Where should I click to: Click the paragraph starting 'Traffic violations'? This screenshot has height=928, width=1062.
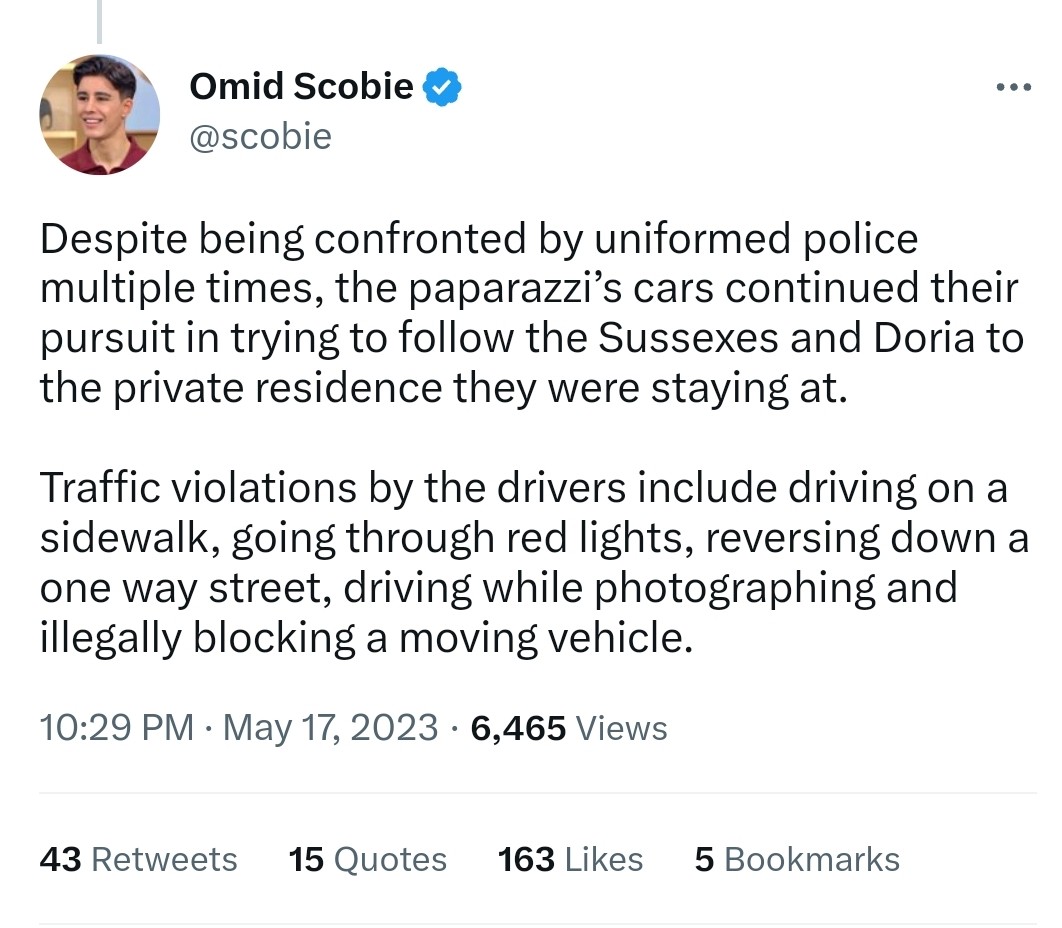(x=534, y=562)
